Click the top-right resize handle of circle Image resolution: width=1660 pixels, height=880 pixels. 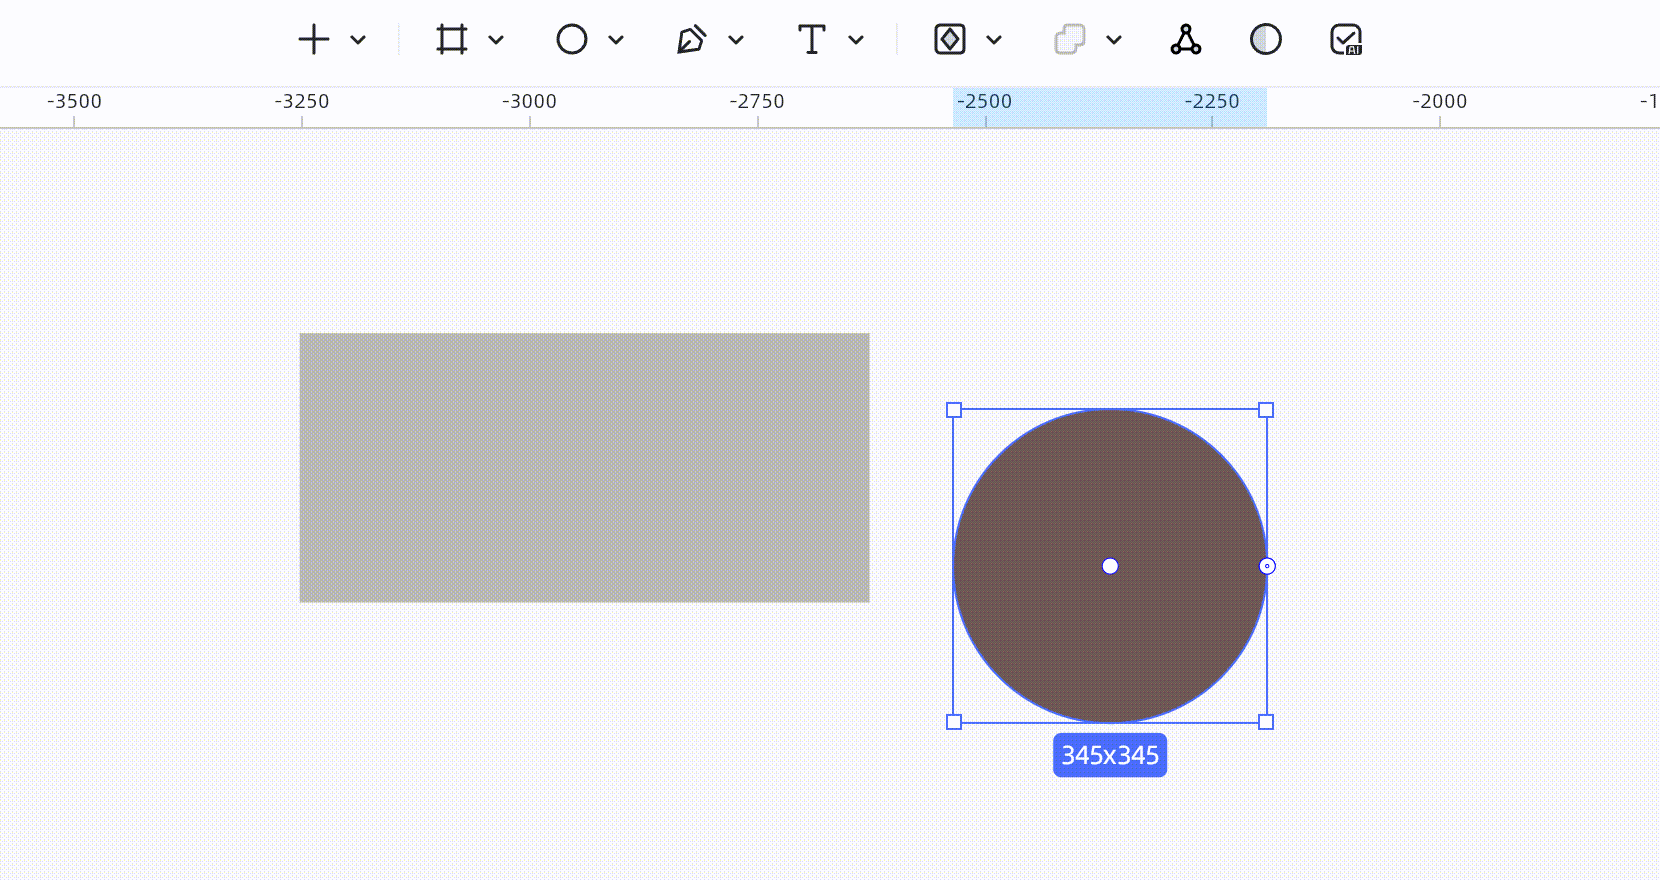[x=1266, y=410]
